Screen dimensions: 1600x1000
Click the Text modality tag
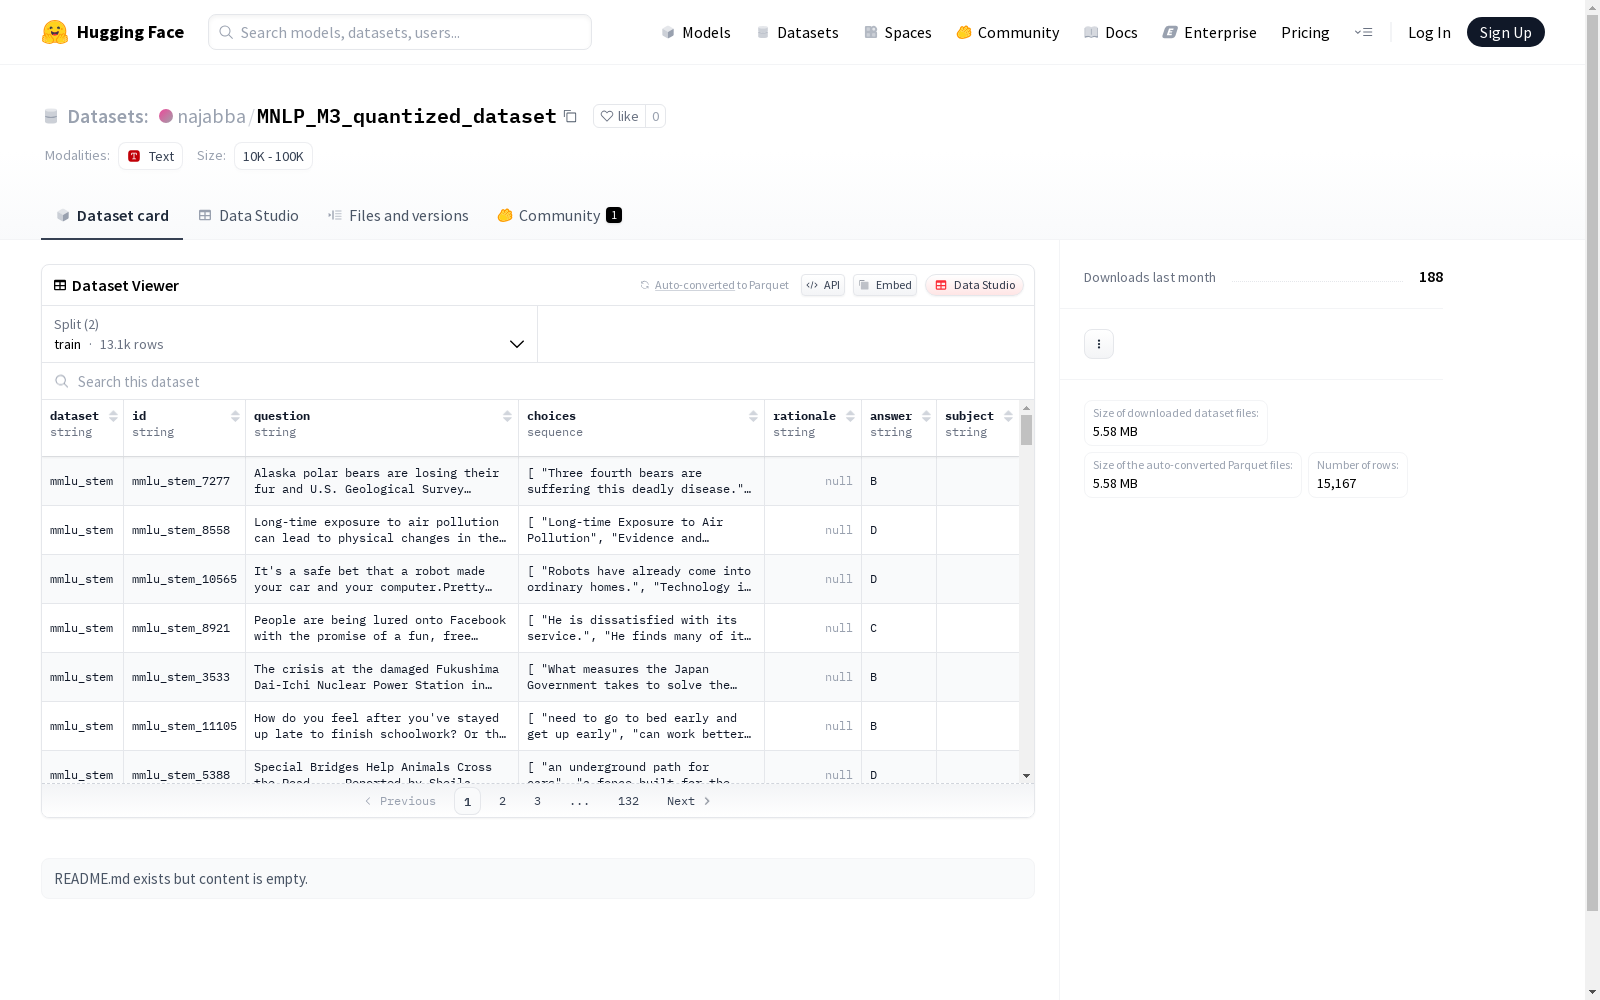coord(151,156)
